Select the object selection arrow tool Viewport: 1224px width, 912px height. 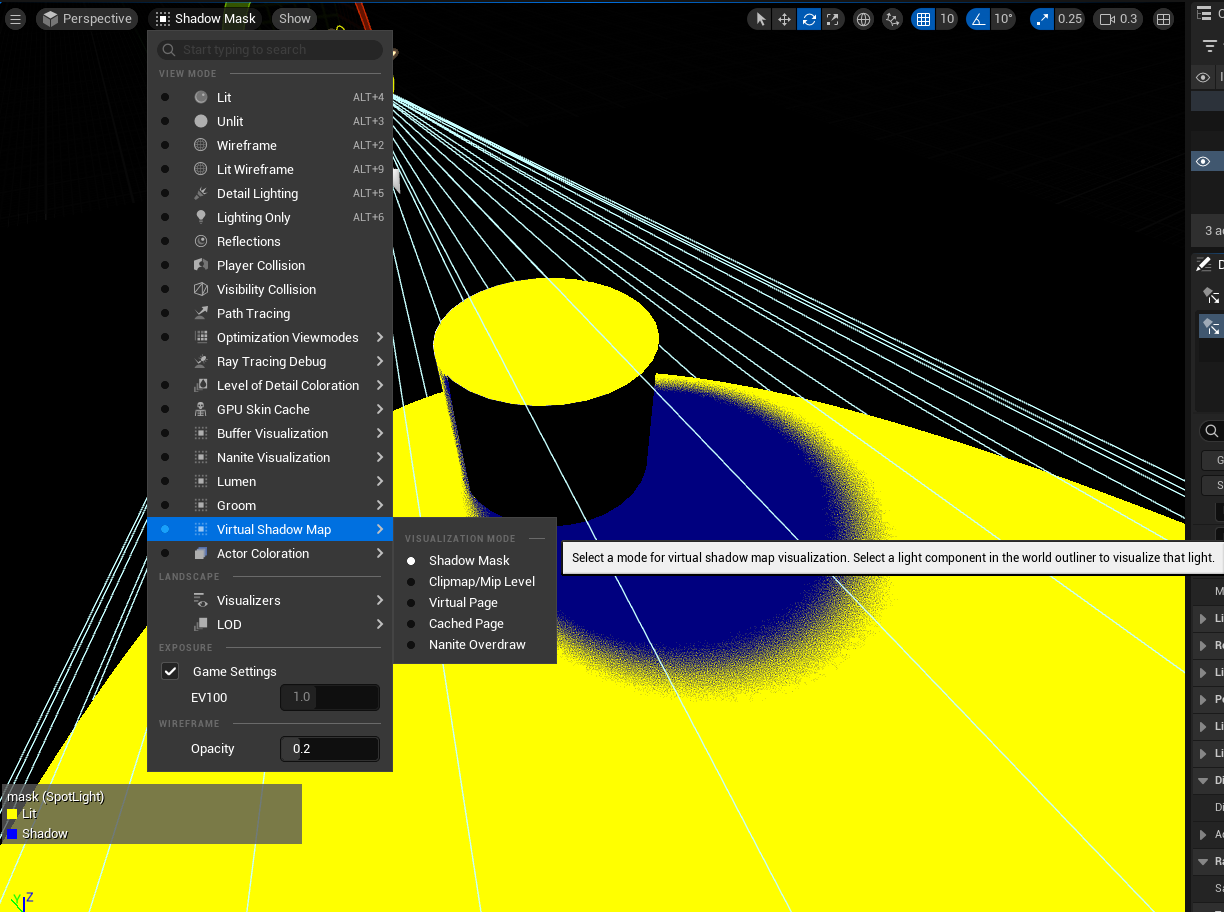[x=760, y=19]
